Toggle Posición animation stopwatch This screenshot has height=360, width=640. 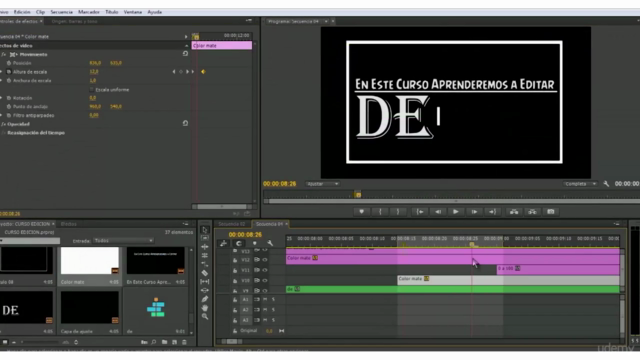(x=9, y=63)
